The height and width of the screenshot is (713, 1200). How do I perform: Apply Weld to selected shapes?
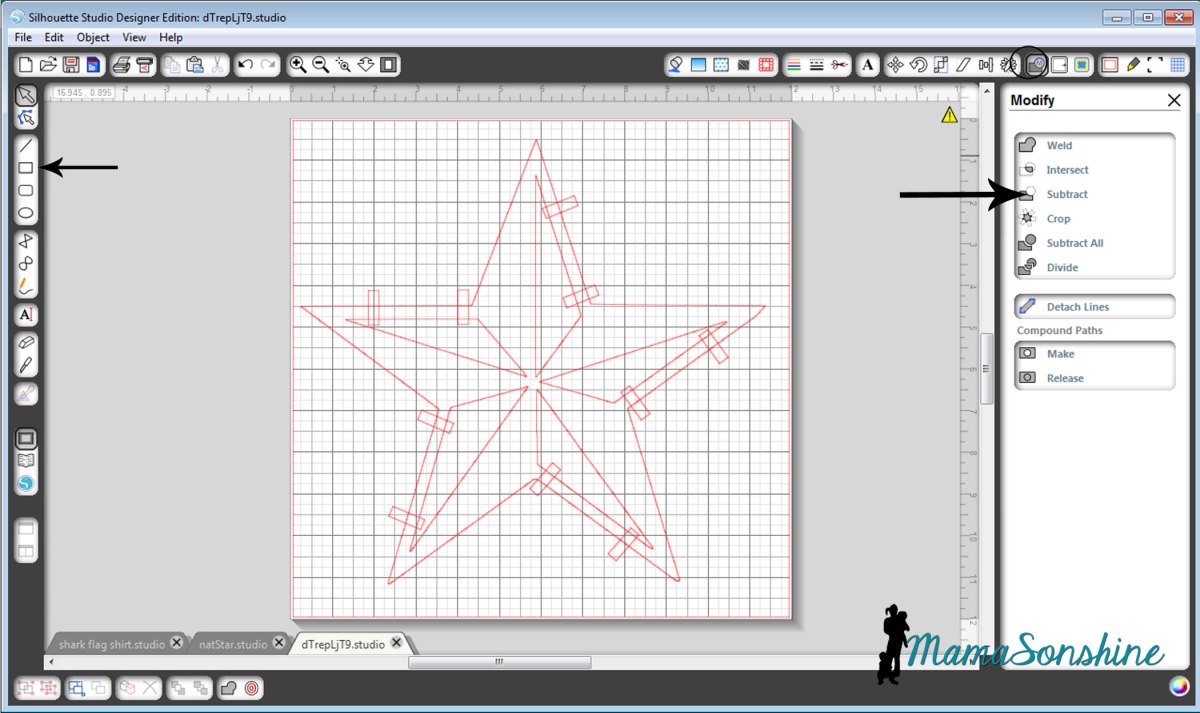[1058, 146]
